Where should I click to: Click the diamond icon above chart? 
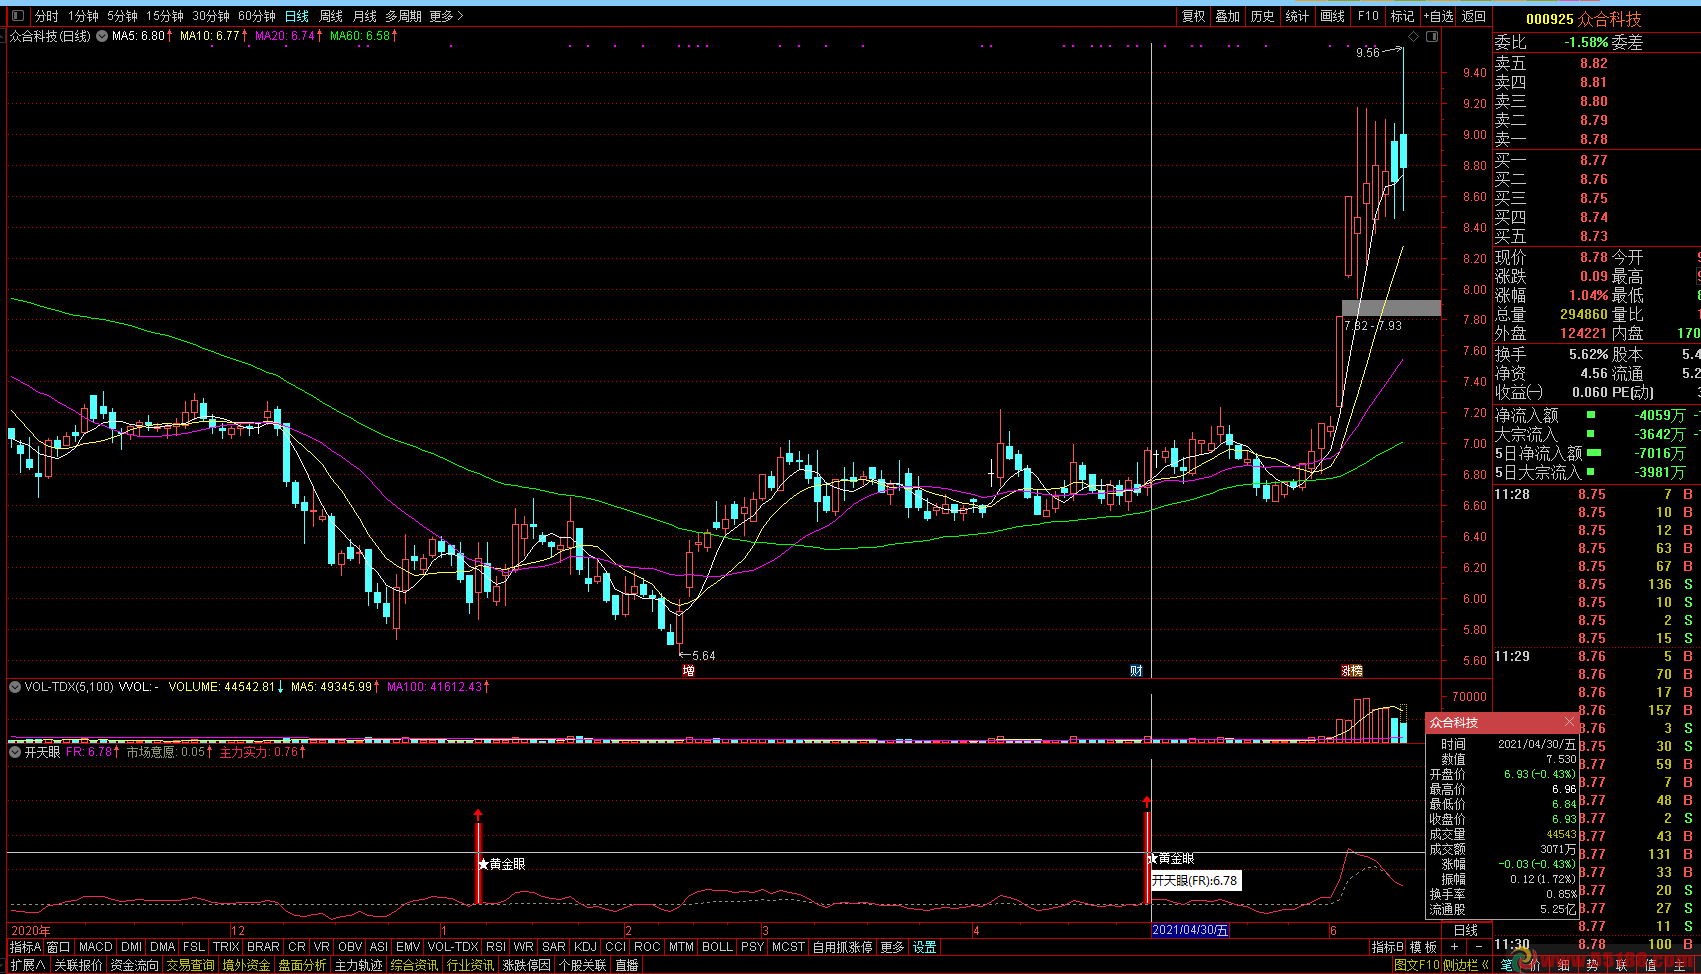coord(1413,36)
